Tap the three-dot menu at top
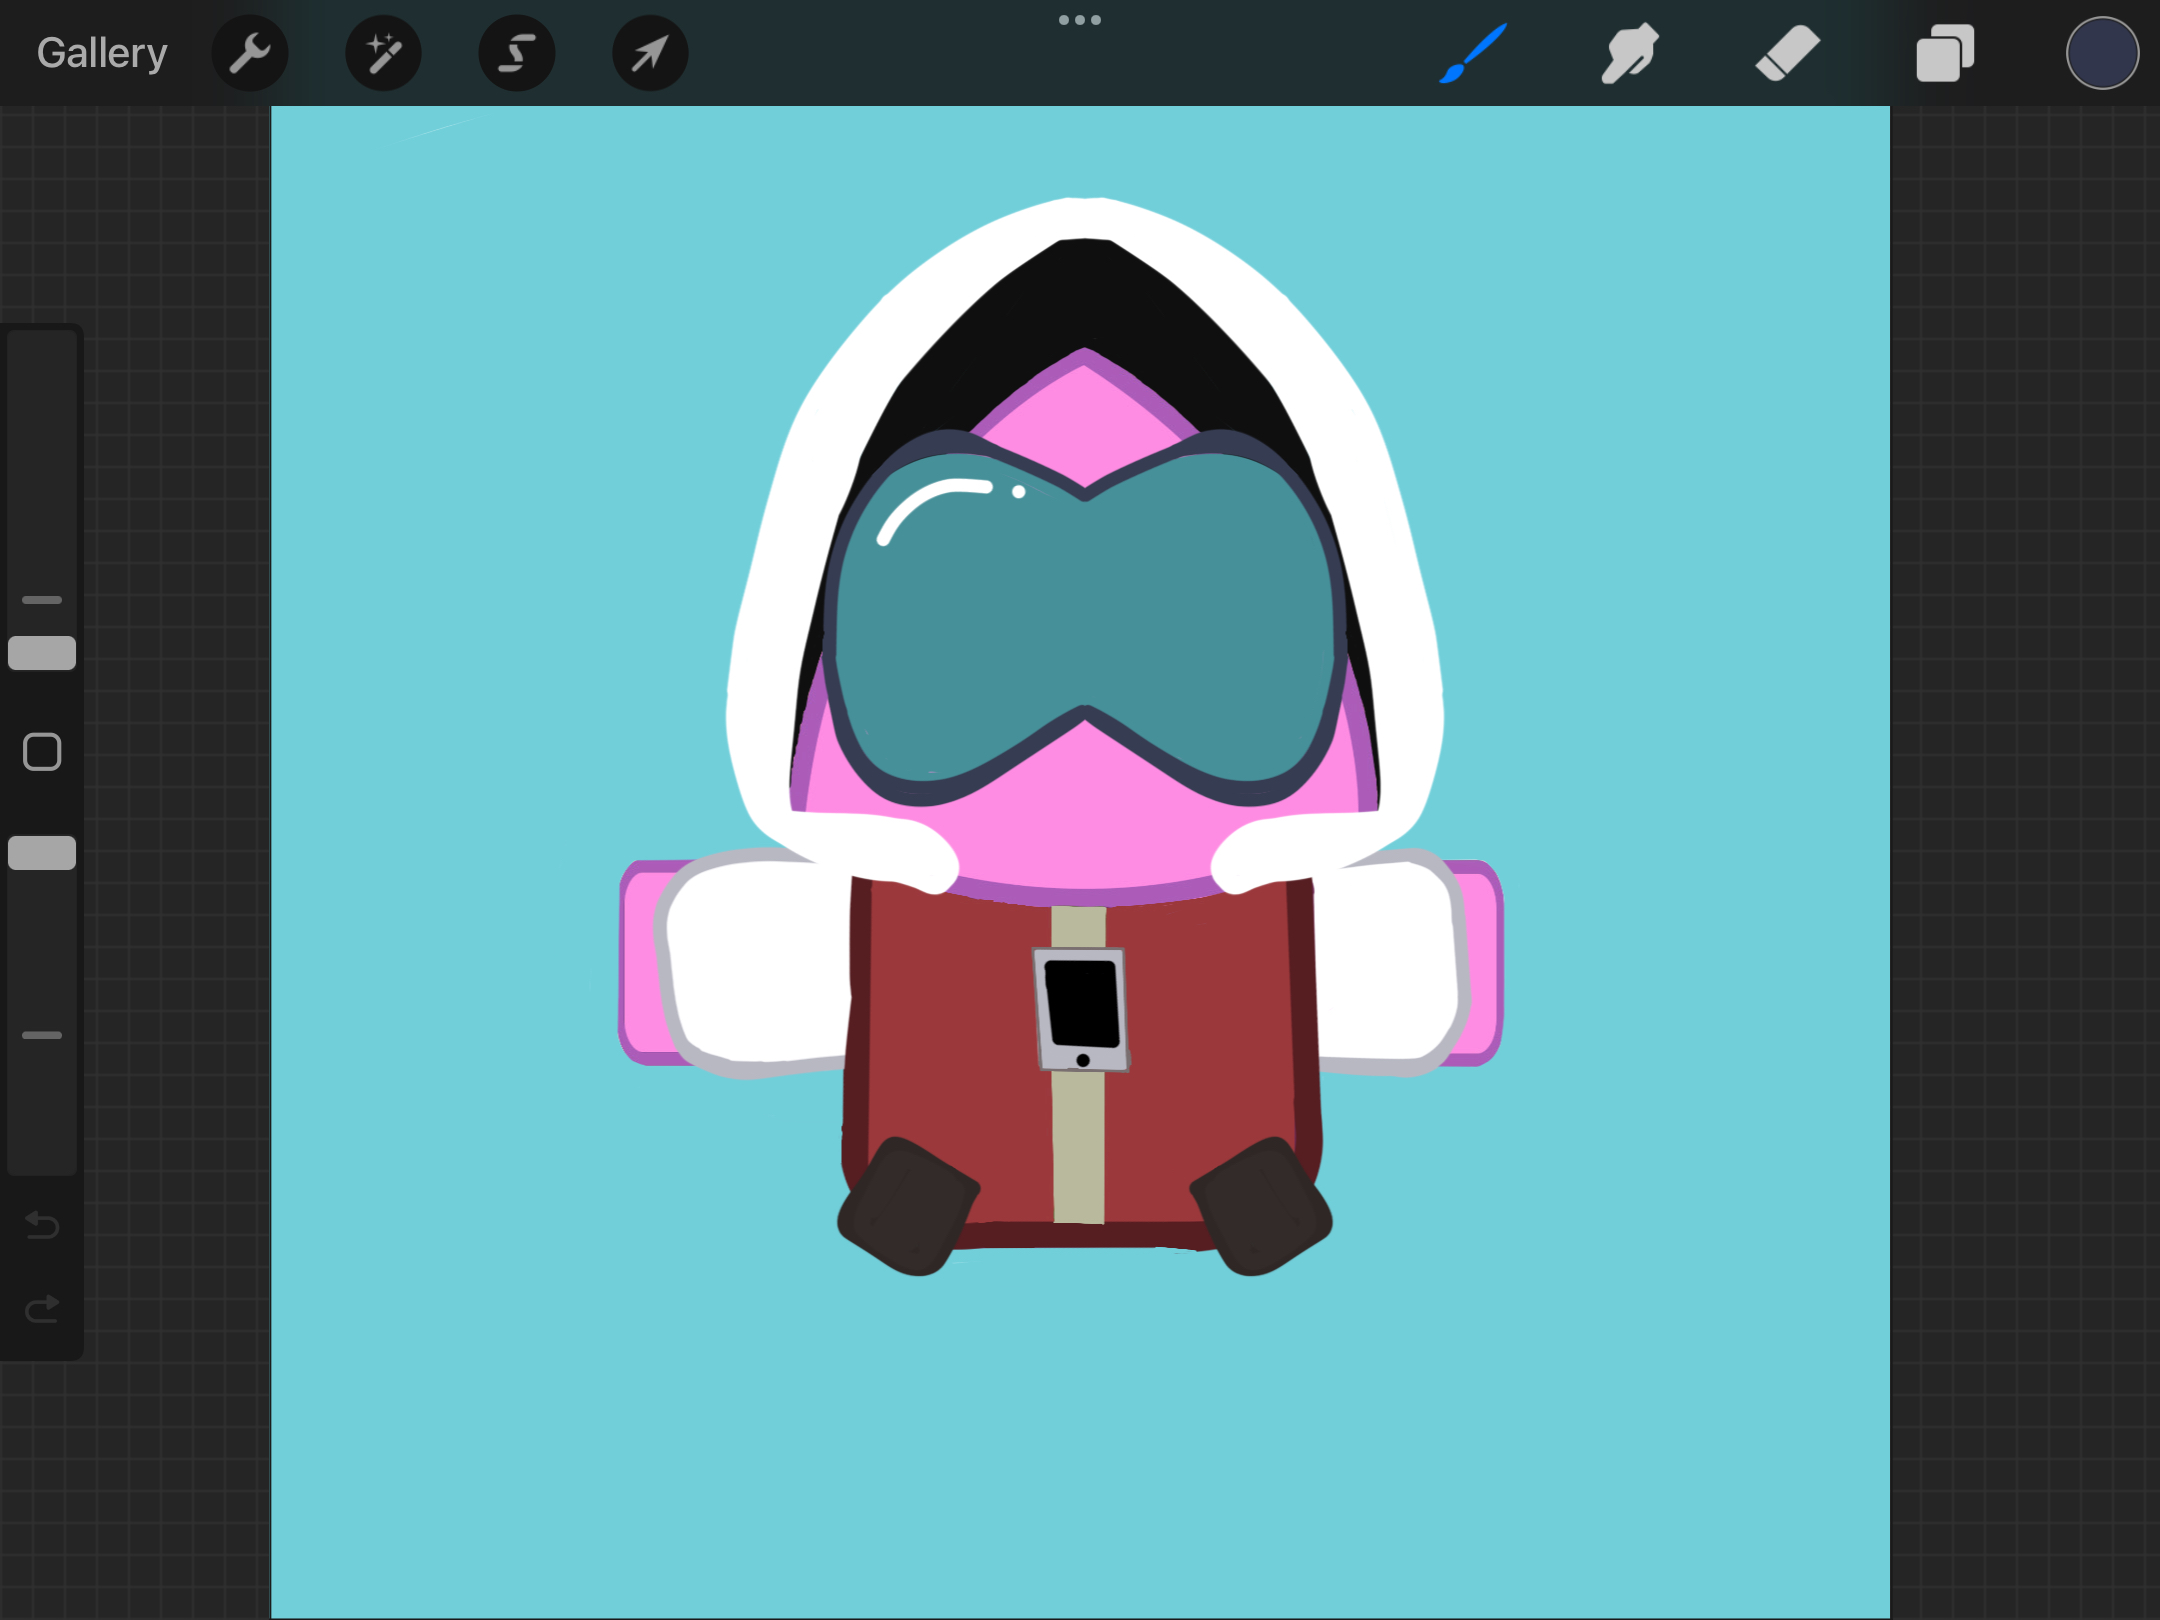The height and width of the screenshot is (1620, 2160). [1080, 20]
